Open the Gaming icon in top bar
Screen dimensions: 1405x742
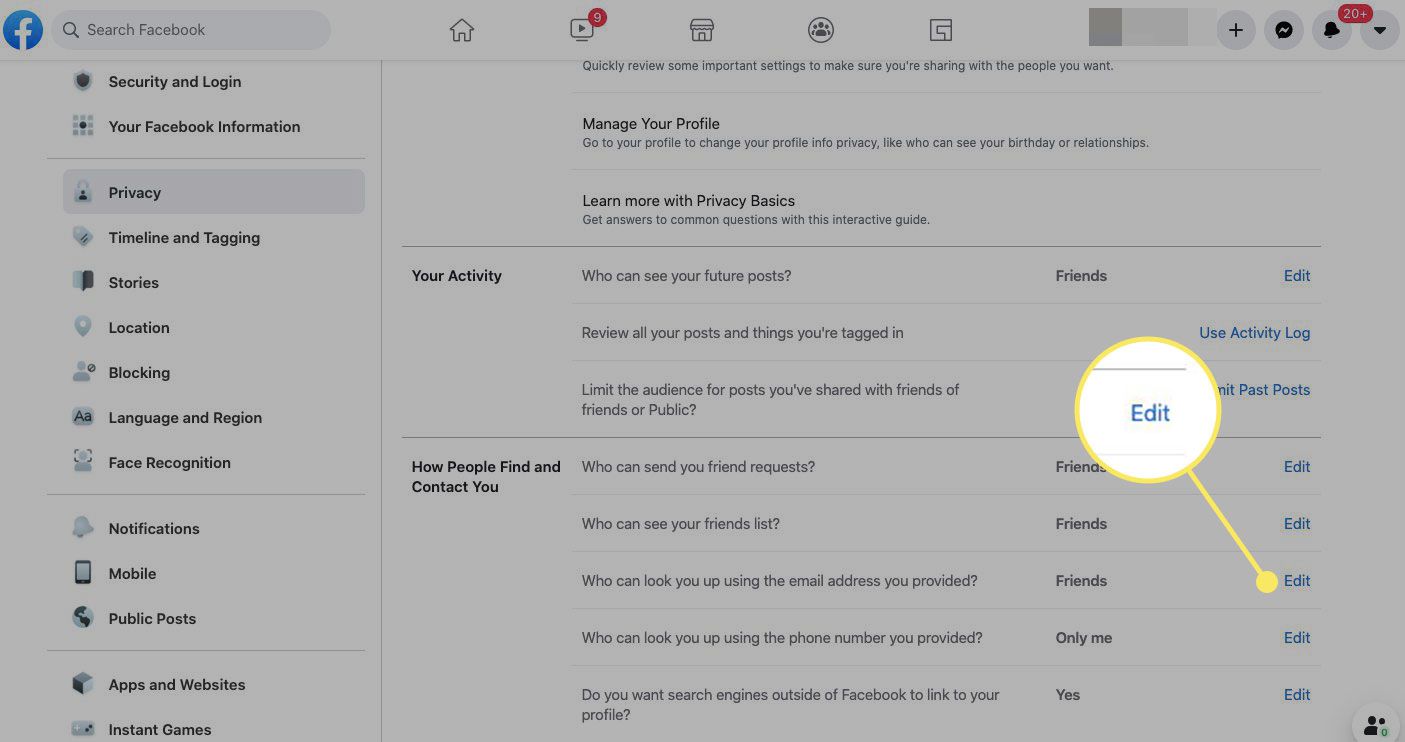[x=941, y=30]
